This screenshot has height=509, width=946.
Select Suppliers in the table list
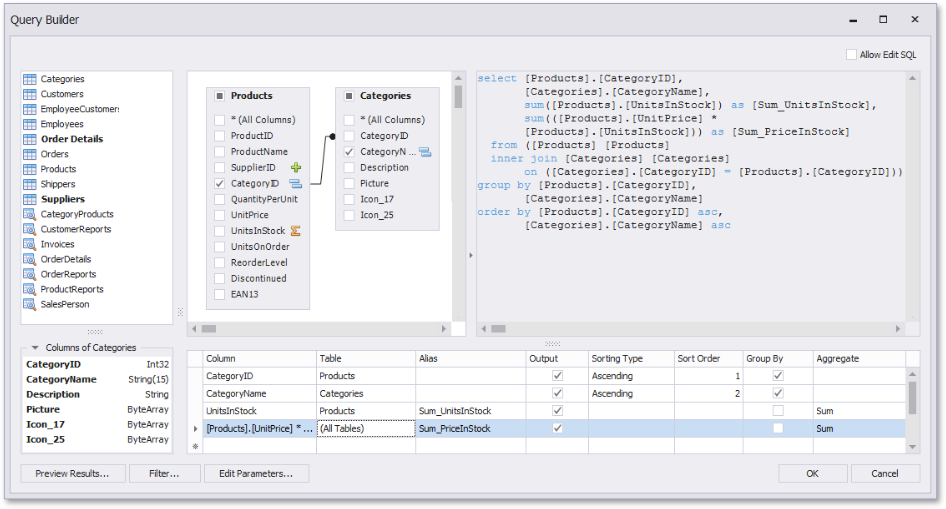[x=62, y=199]
